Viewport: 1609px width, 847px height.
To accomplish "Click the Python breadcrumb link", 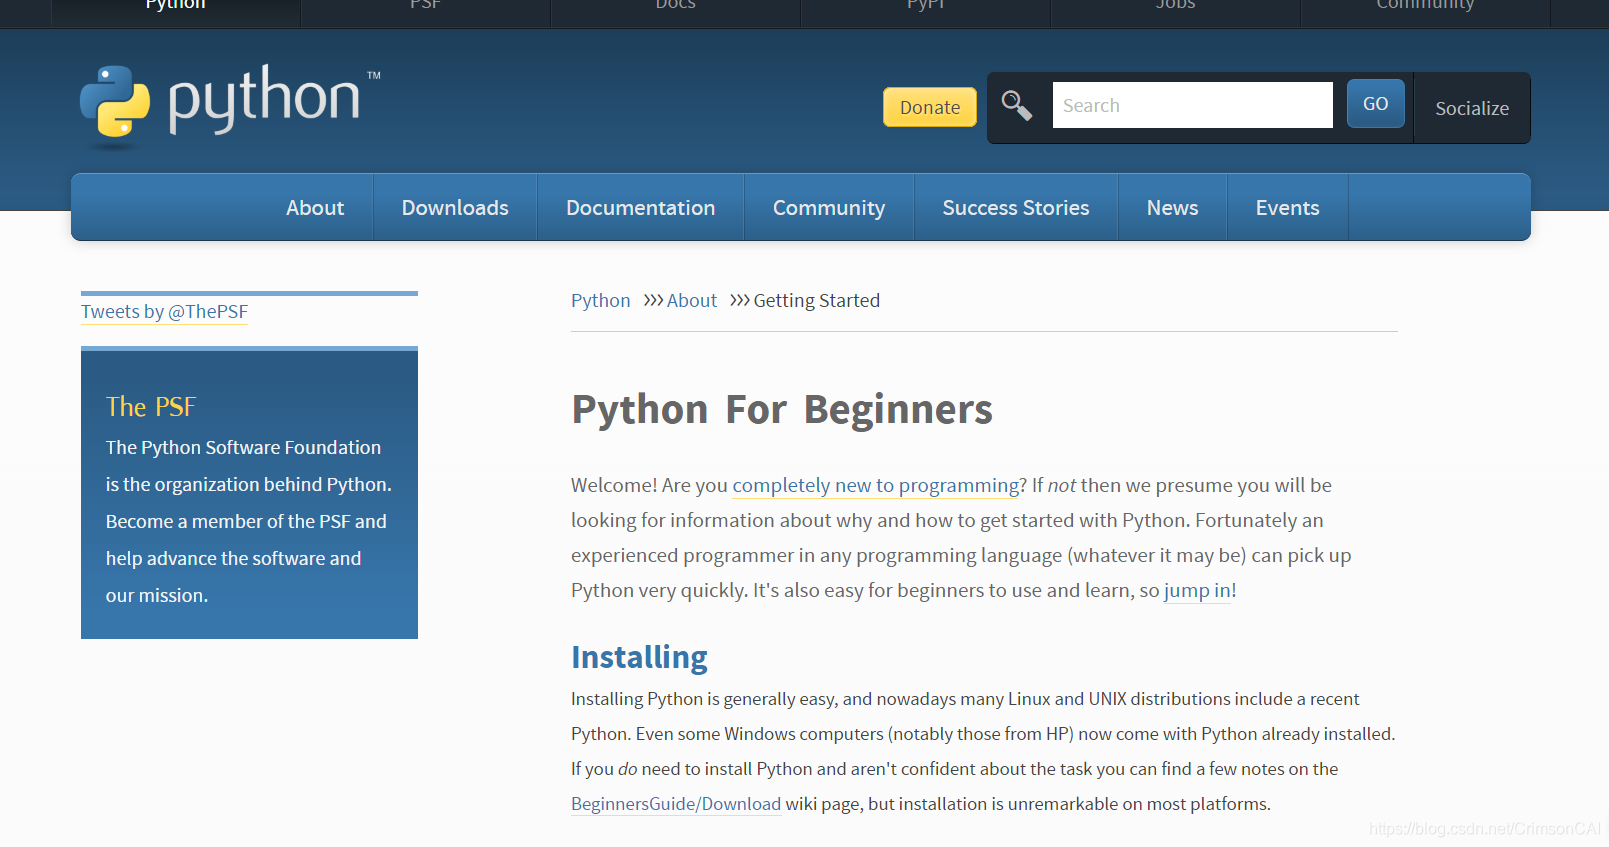I will pos(600,300).
